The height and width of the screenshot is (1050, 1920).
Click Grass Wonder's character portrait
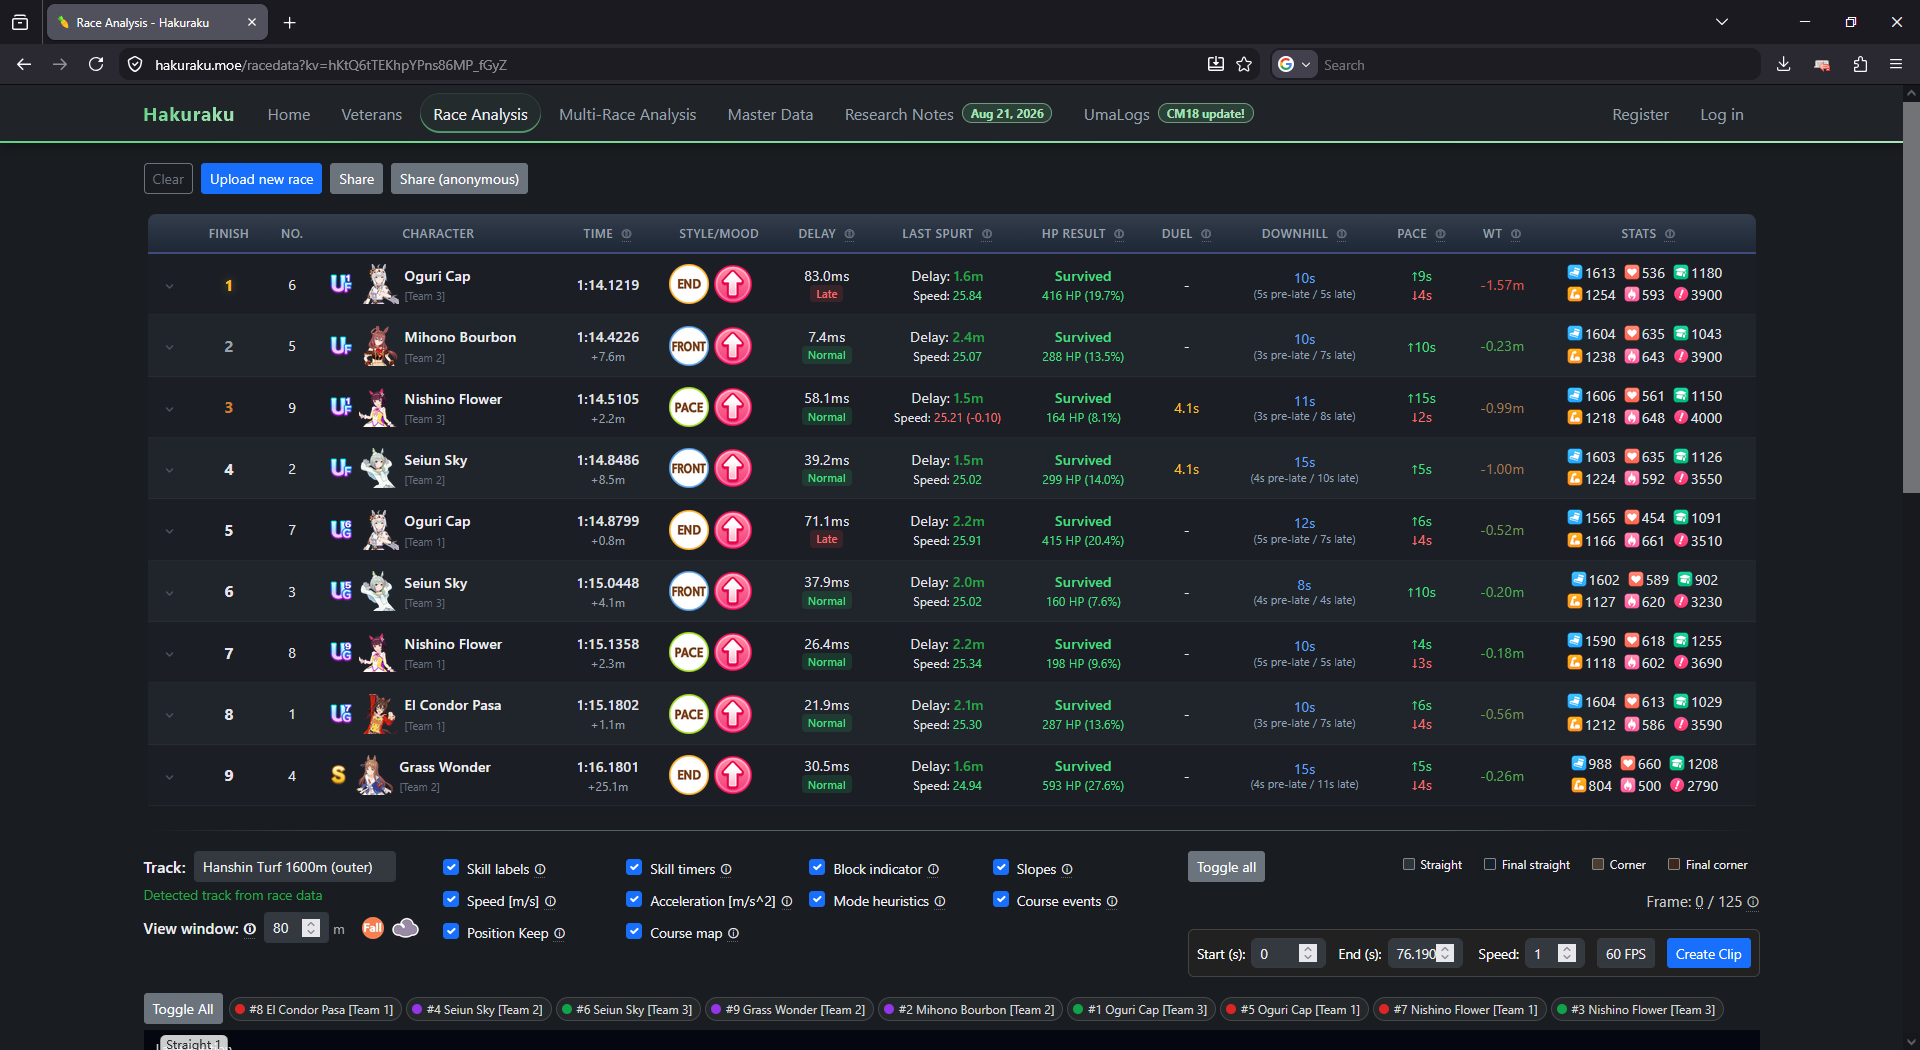click(375, 775)
